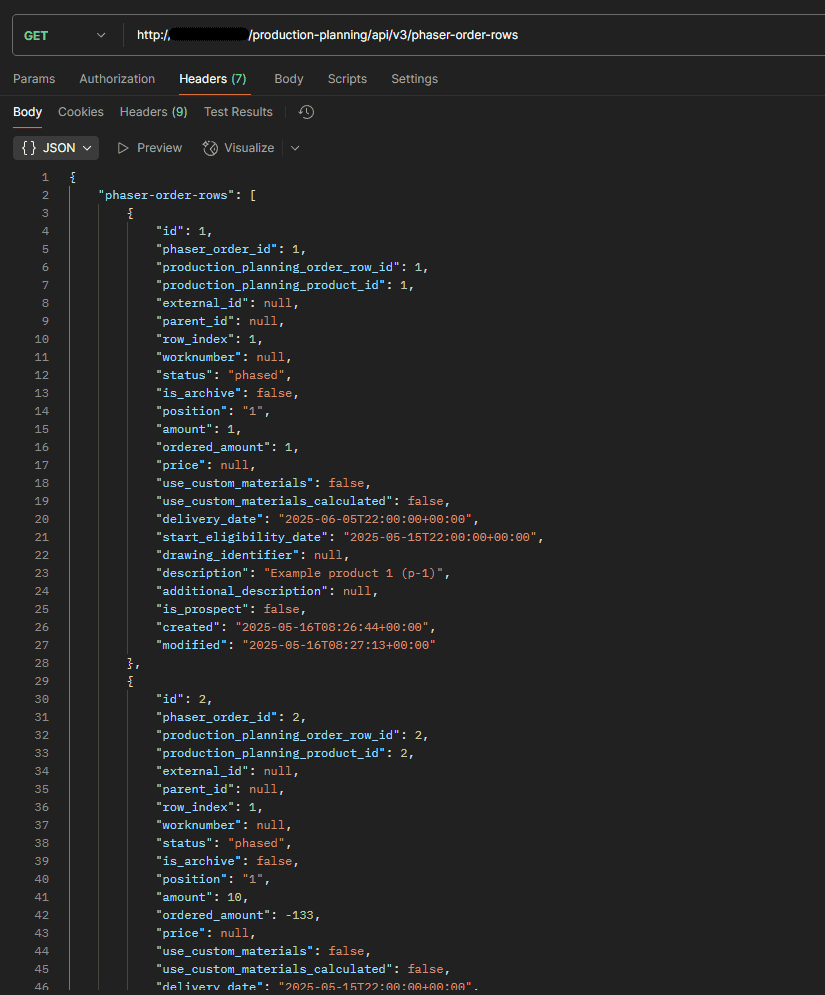
Task: Click the Visualize button
Action: pos(239,148)
